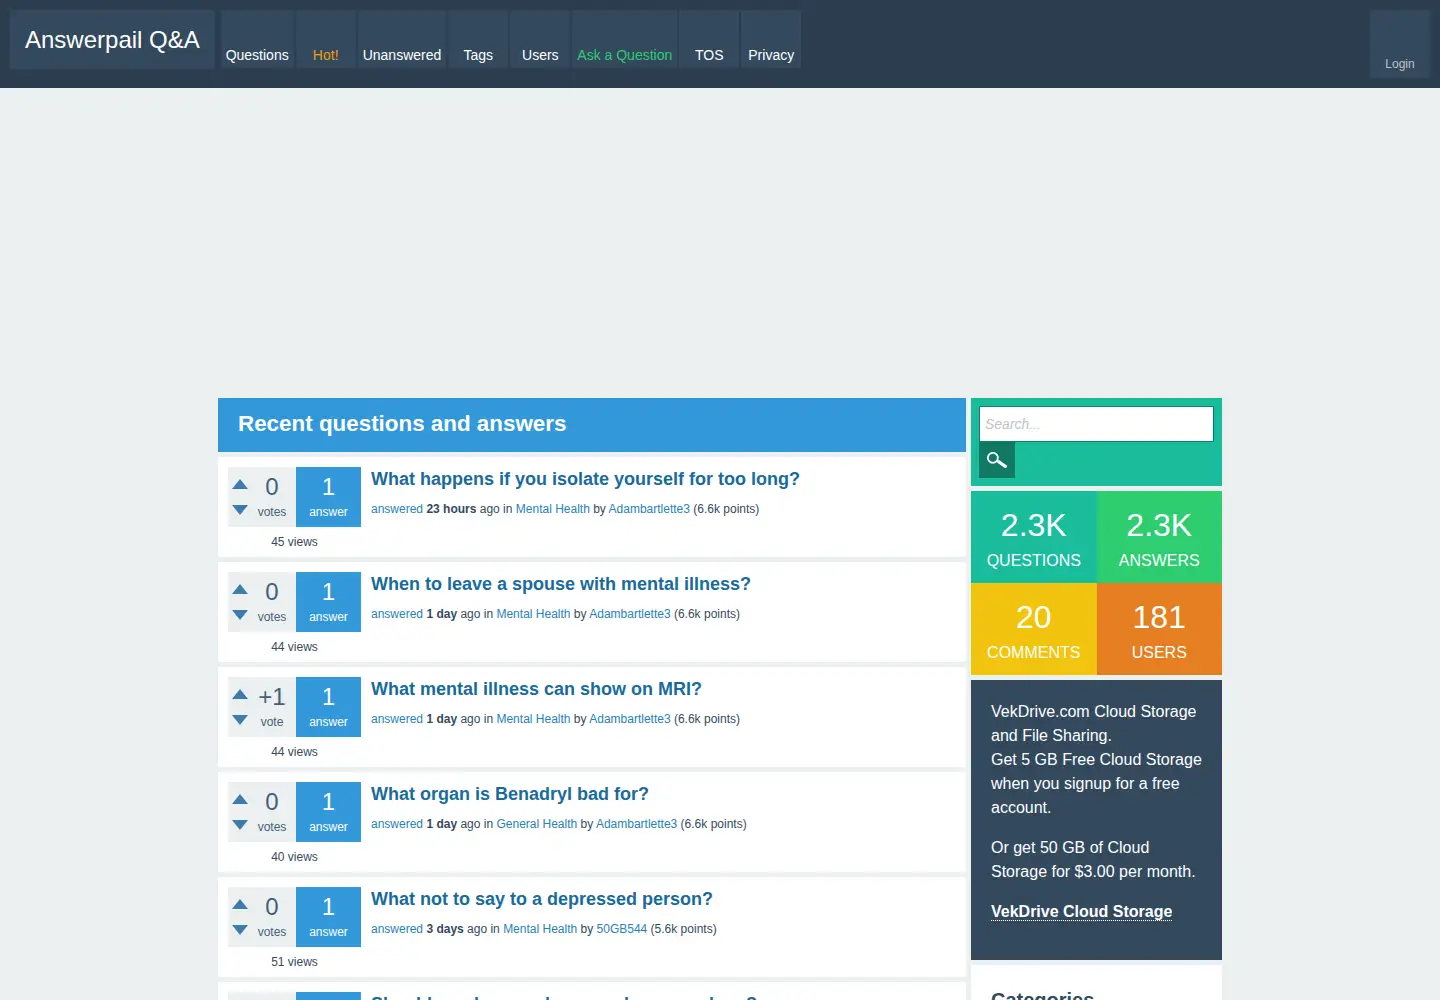The height and width of the screenshot is (1000, 1440).
Task: Click the 20 Comments stat tile
Action: point(1034,629)
